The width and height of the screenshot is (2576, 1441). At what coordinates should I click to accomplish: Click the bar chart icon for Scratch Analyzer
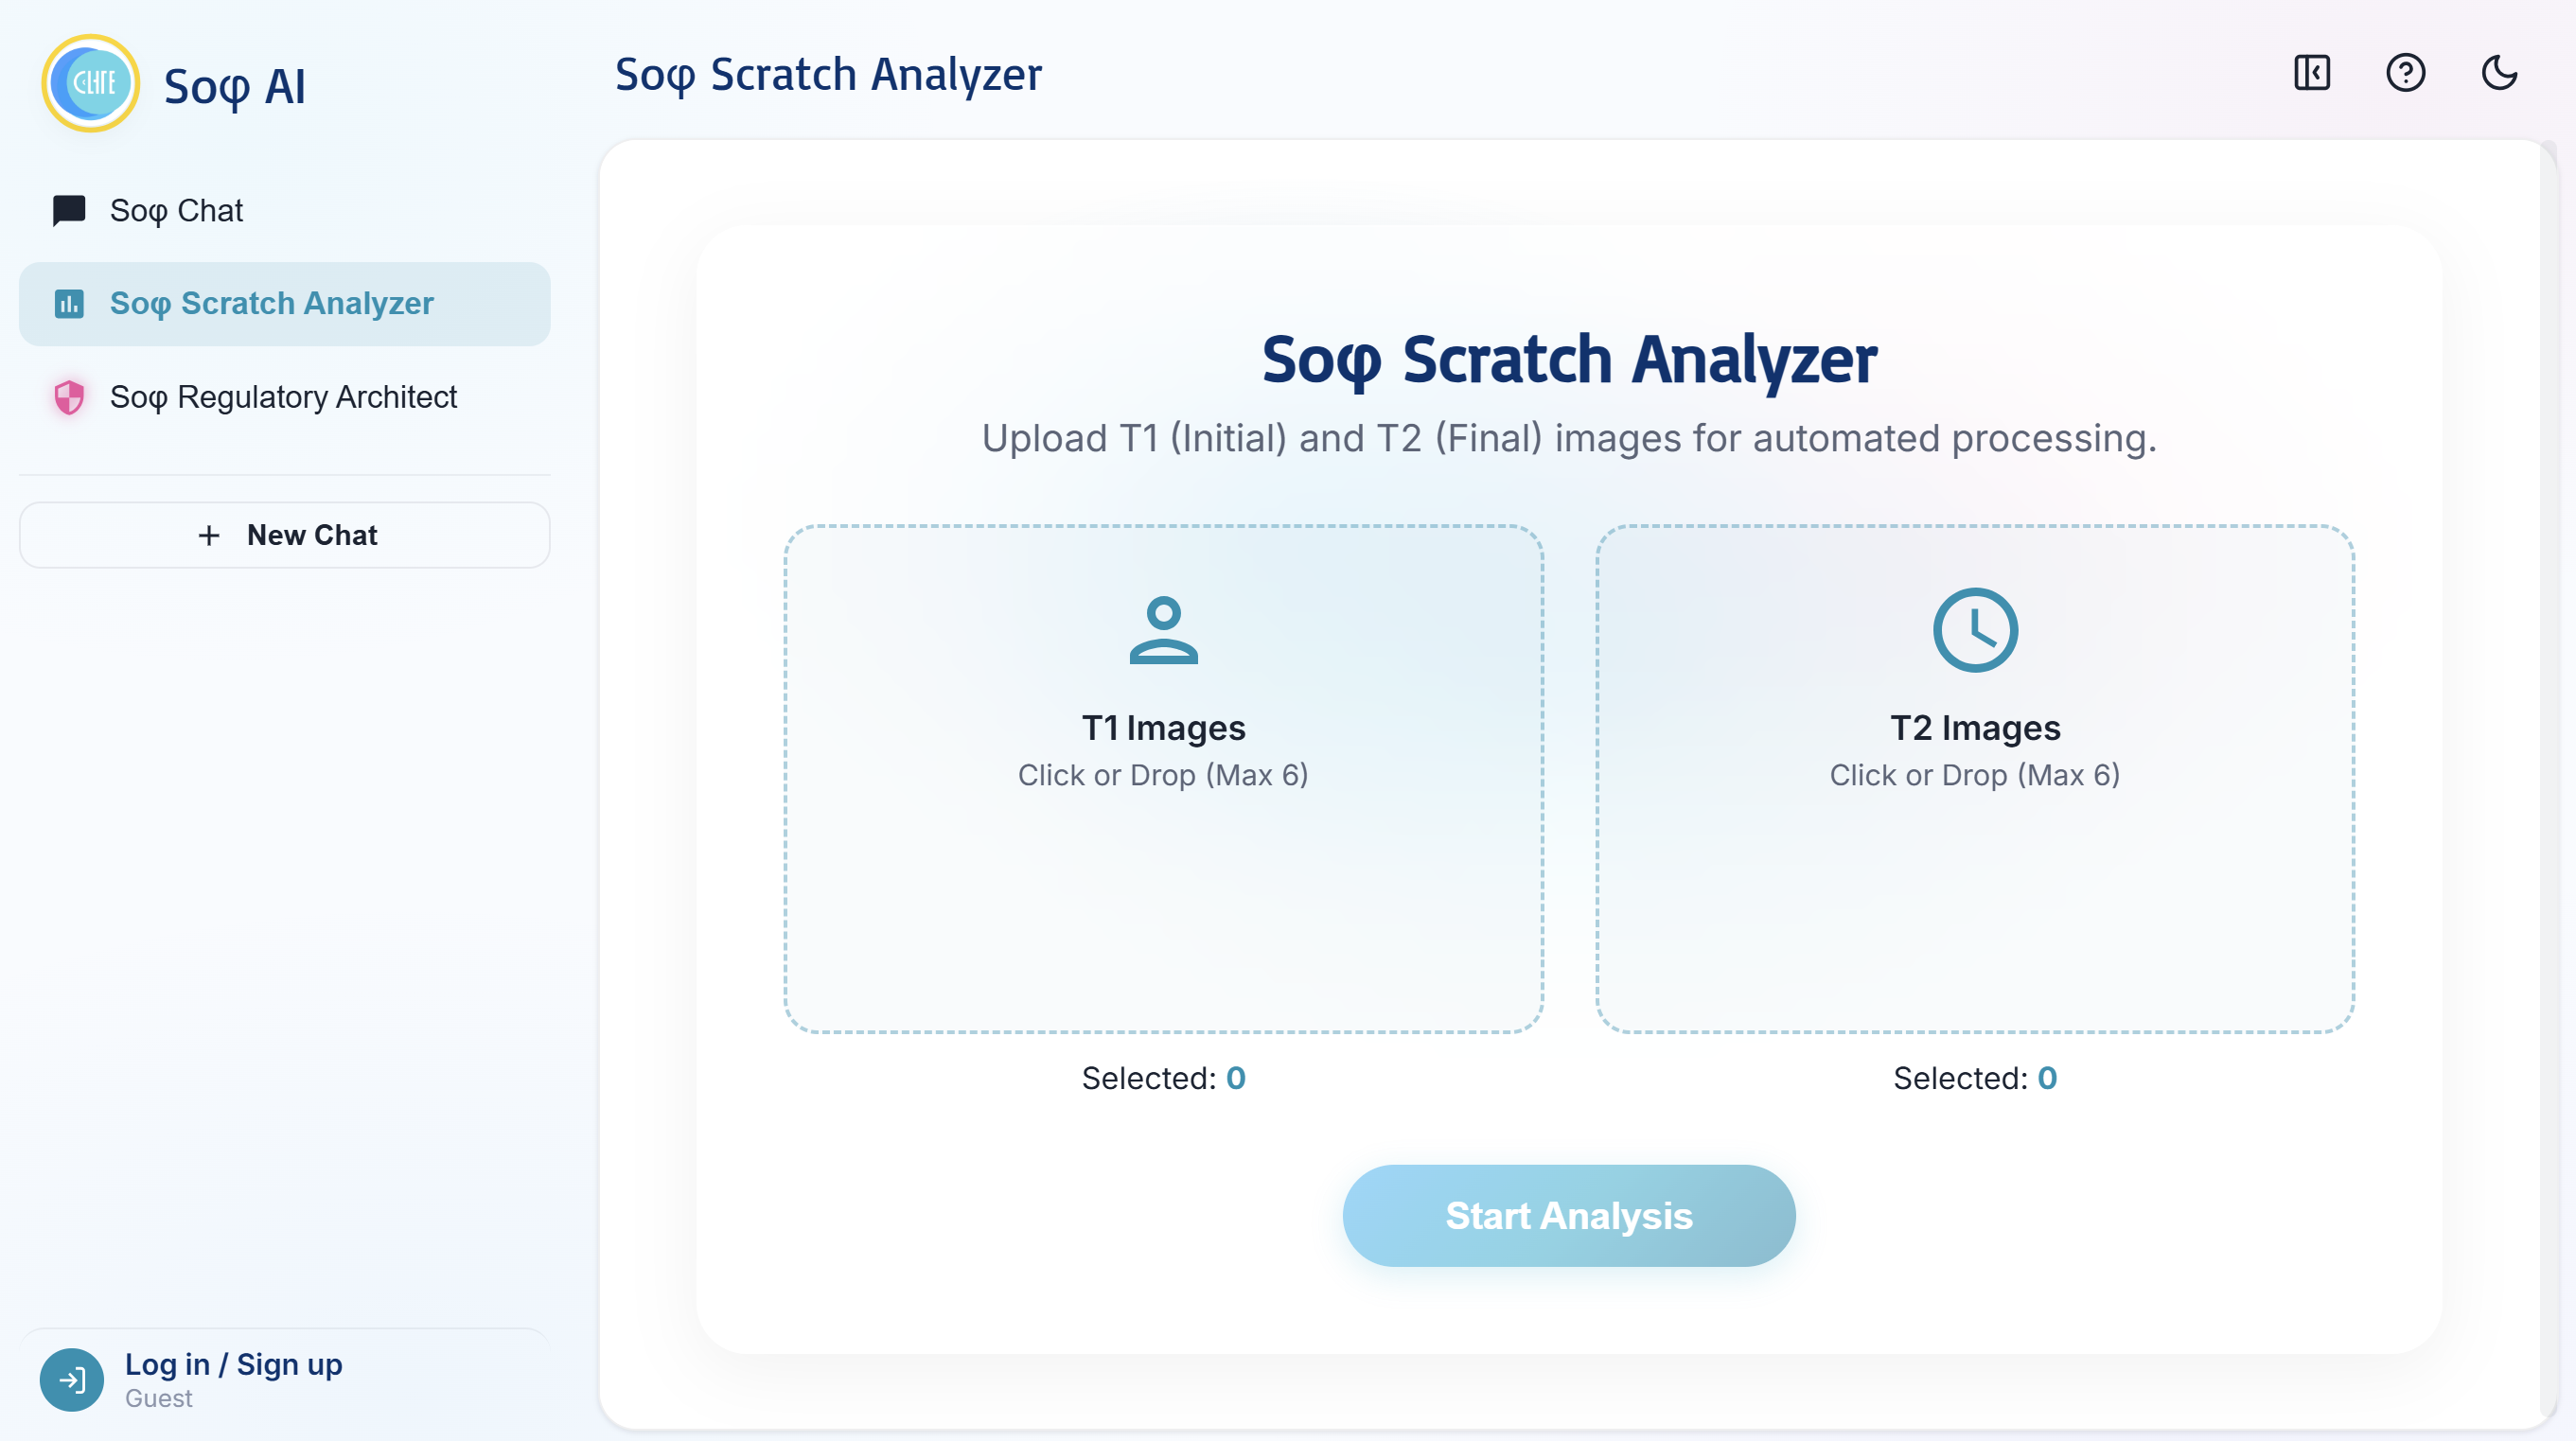pos(69,304)
